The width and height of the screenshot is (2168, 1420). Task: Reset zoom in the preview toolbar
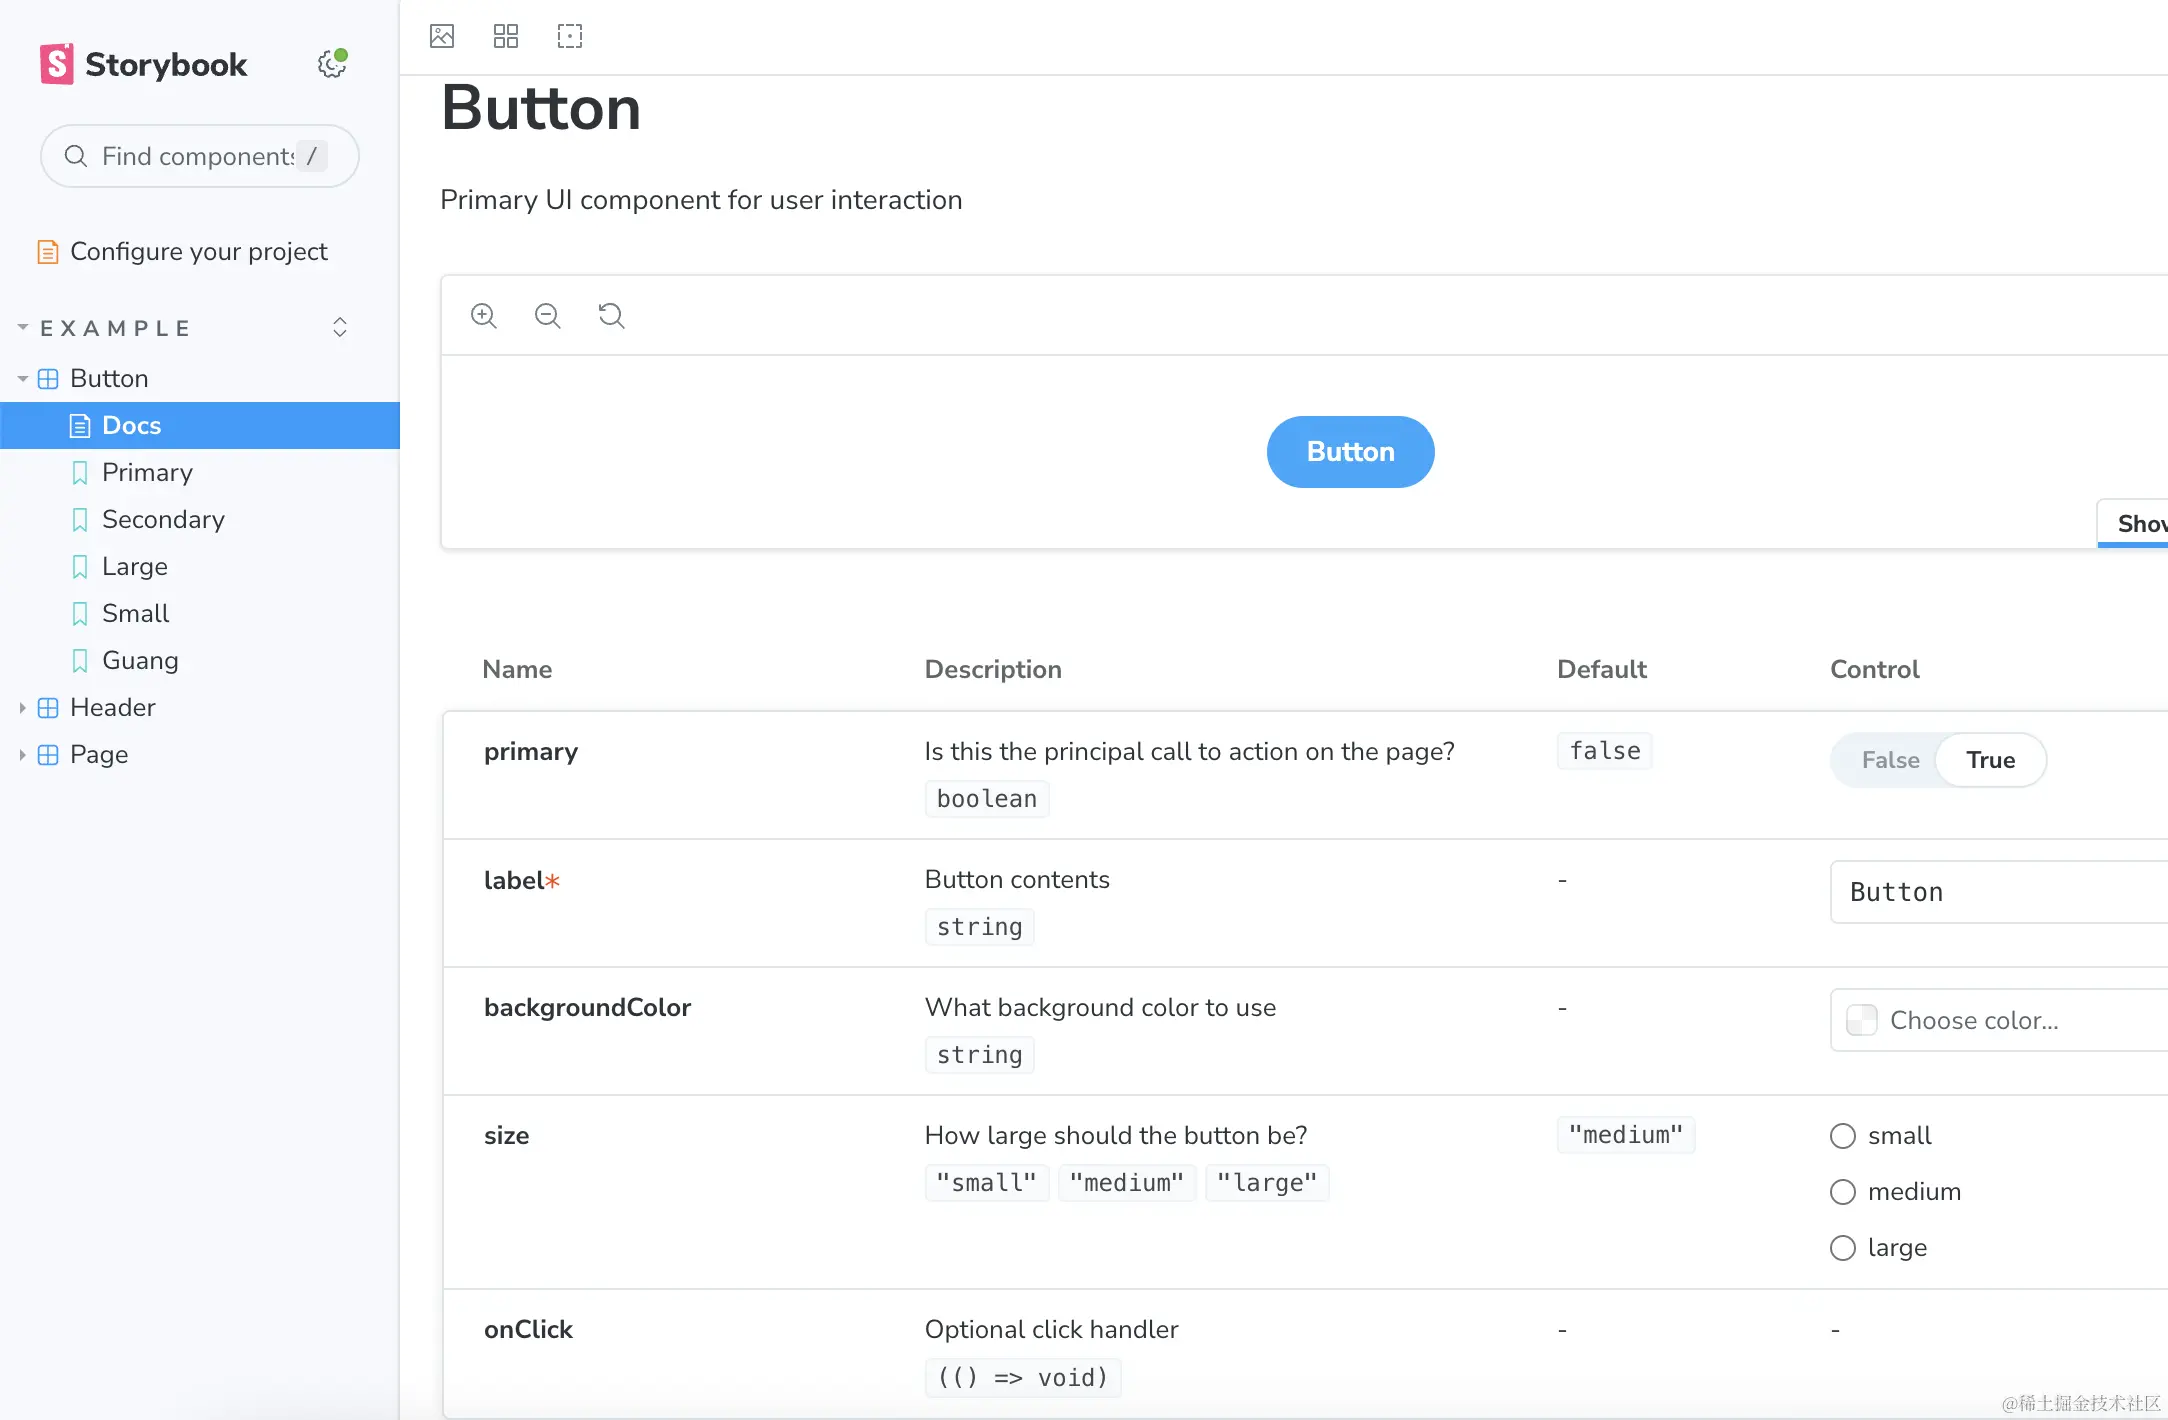(x=612, y=316)
